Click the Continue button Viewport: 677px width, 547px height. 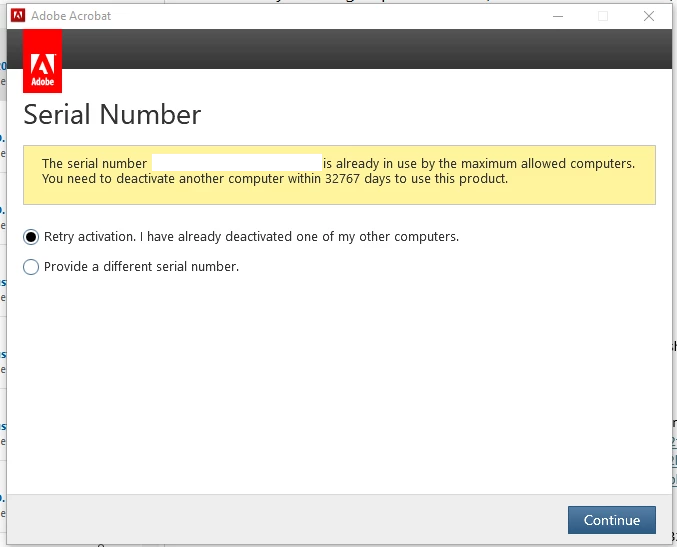[611, 520]
